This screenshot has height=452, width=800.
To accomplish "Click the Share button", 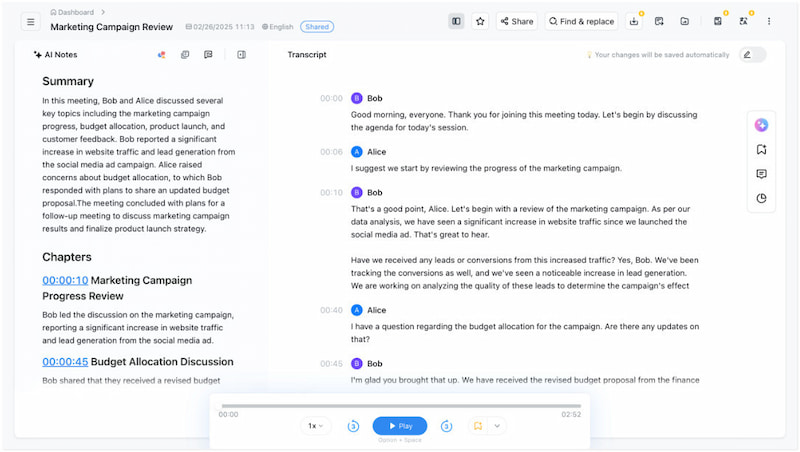I will click(x=517, y=21).
